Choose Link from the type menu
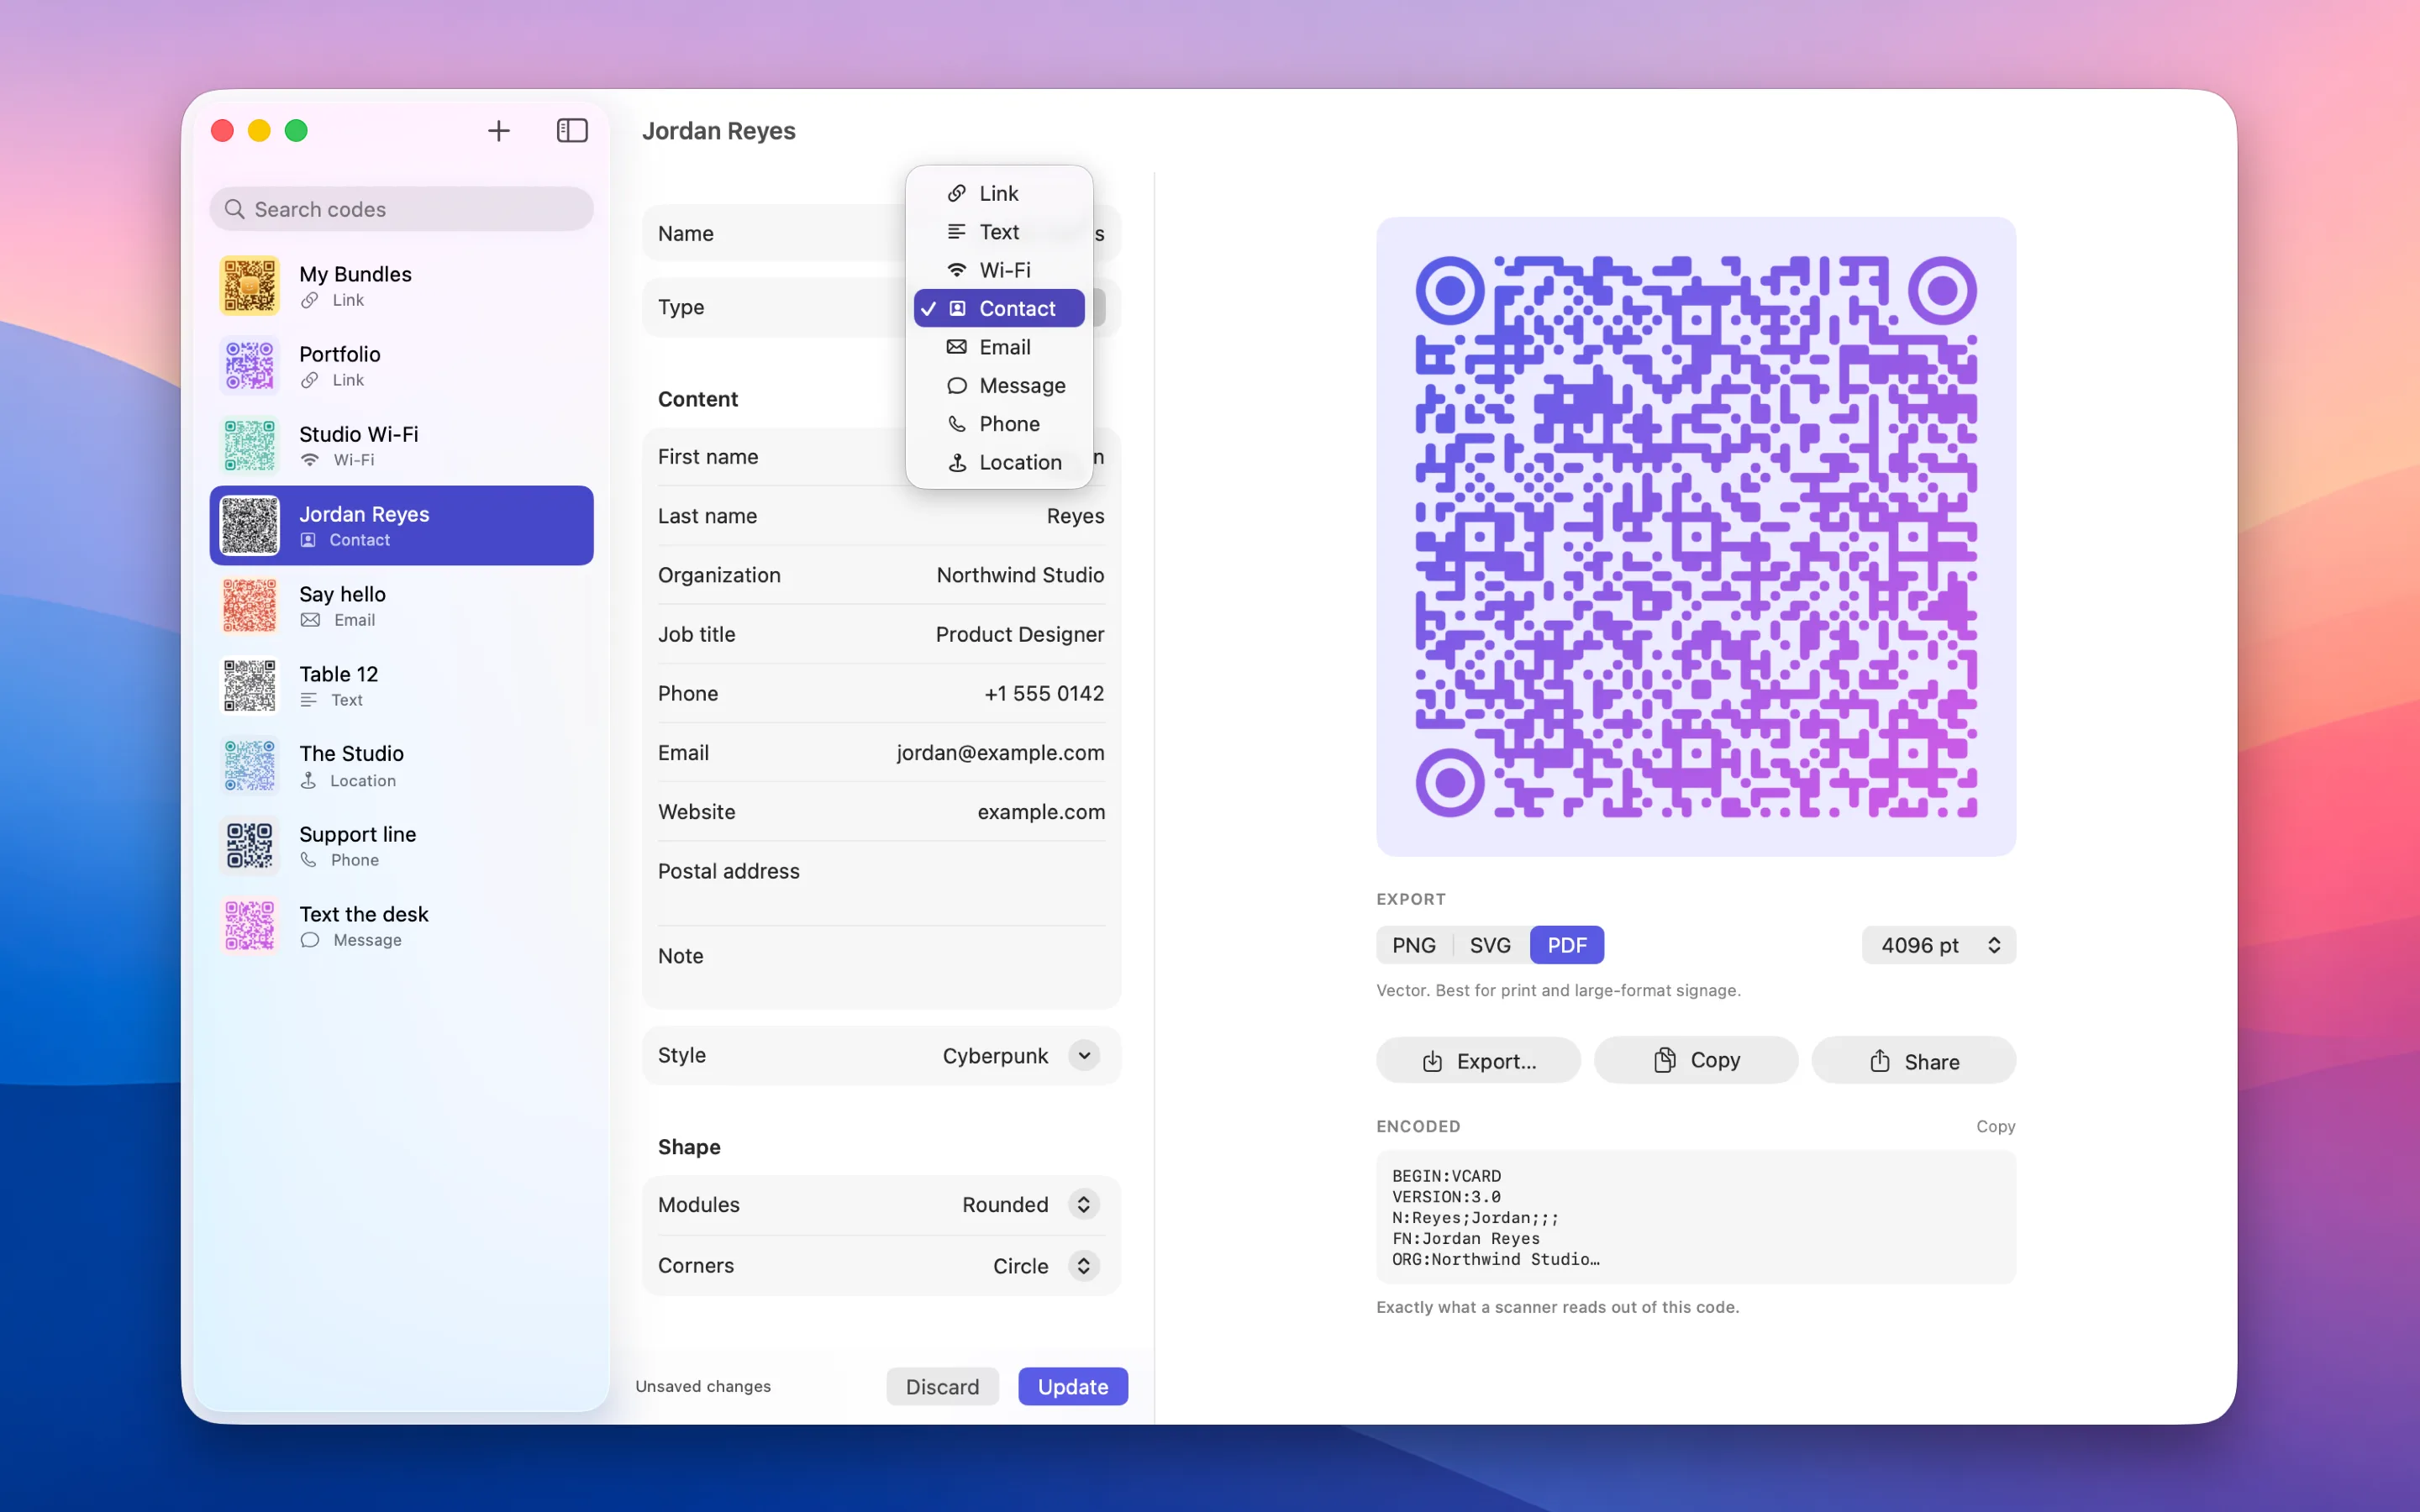Image resolution: width=2420 pixels, height=1512 pixels. [x=999, y=193]
